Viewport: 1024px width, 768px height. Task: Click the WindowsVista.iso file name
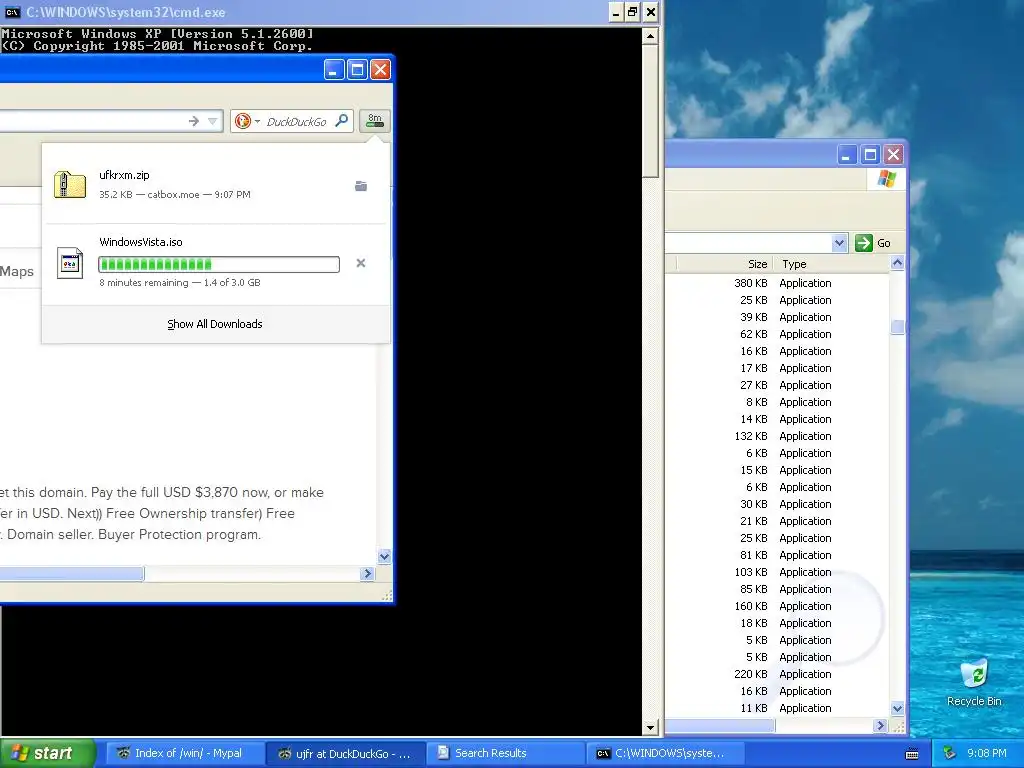[x=141, y=242]
